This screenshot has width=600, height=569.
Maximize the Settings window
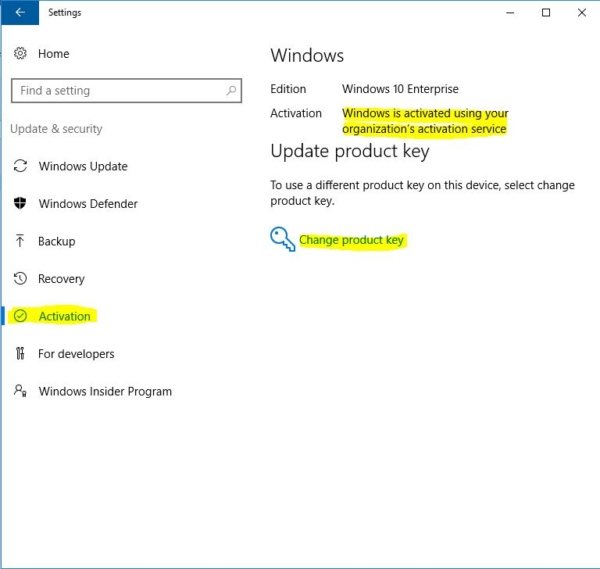(x=545, y=13)
